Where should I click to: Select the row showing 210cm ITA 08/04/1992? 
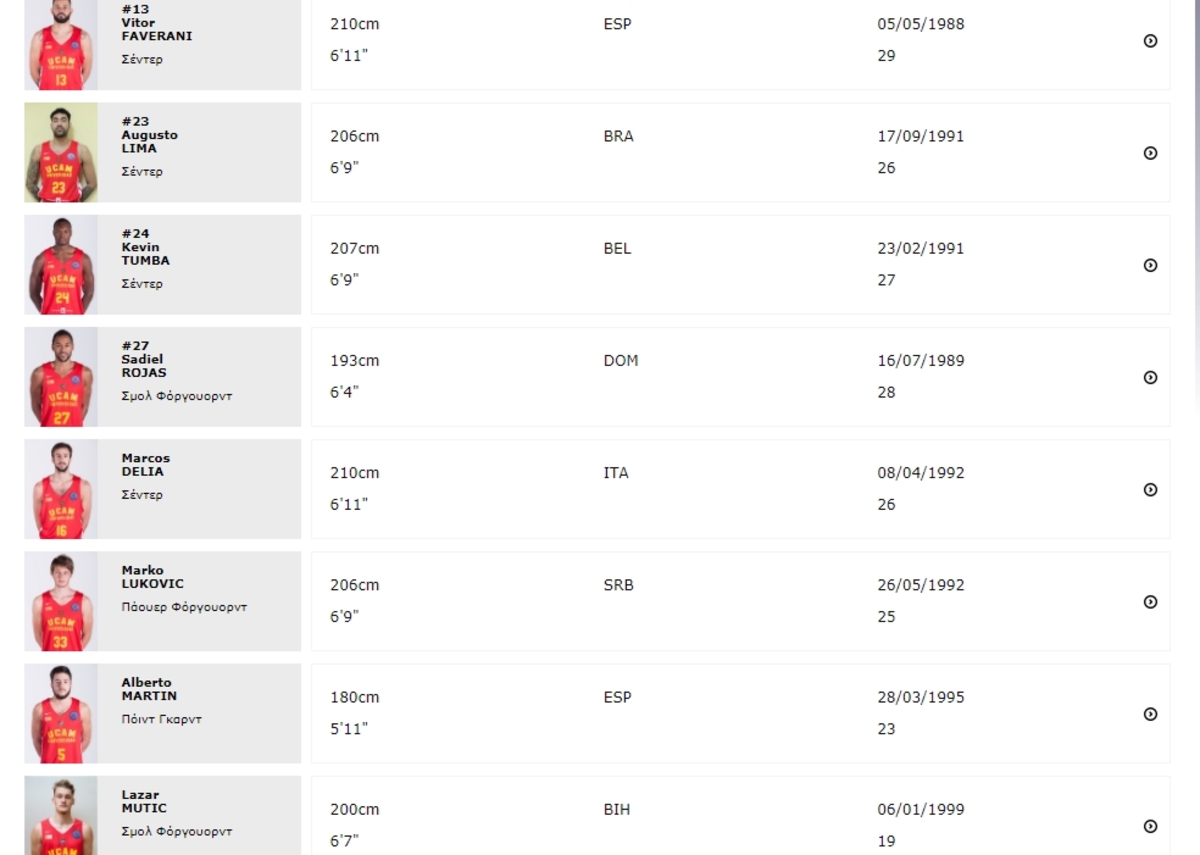(741, 489)
